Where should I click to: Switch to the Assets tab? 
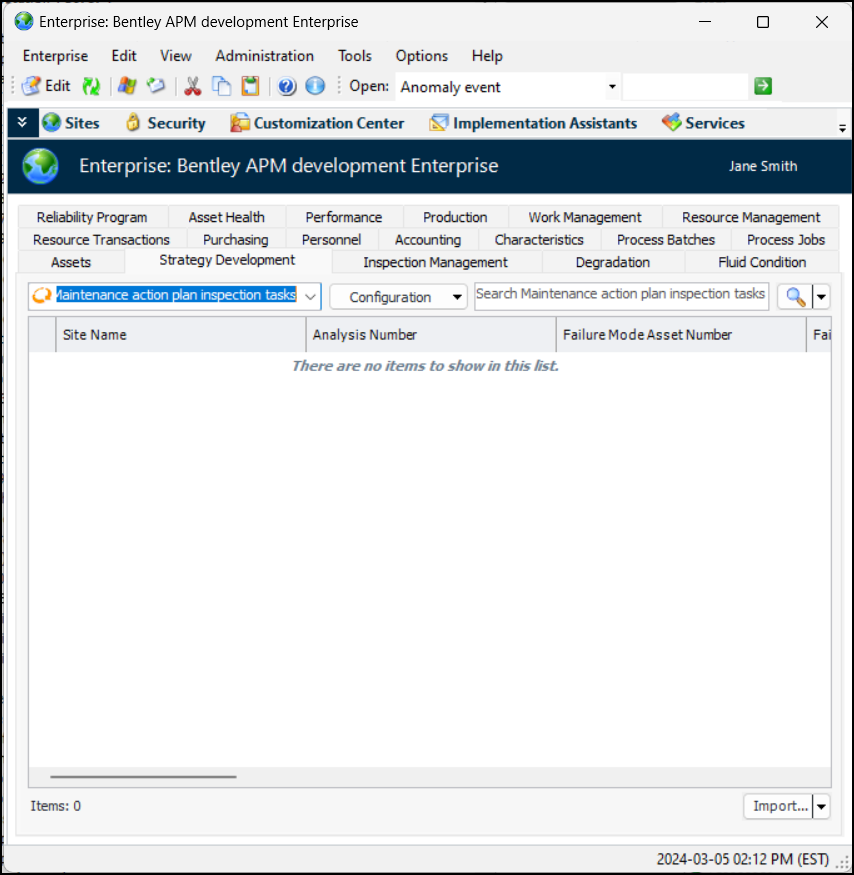71,262
